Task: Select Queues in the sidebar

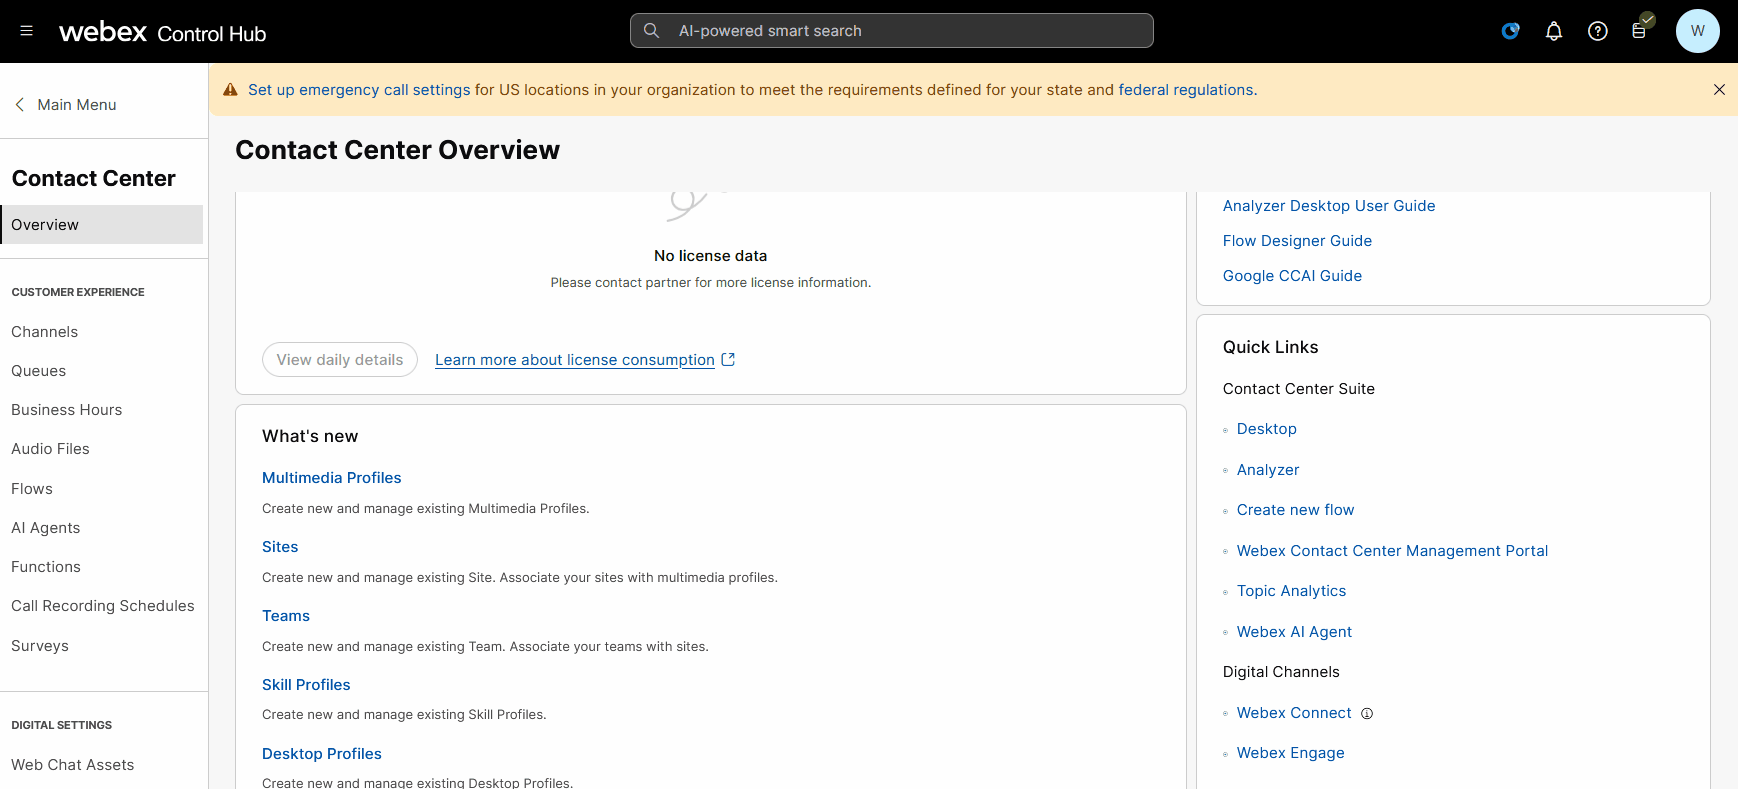Action: tap(39, 371)
